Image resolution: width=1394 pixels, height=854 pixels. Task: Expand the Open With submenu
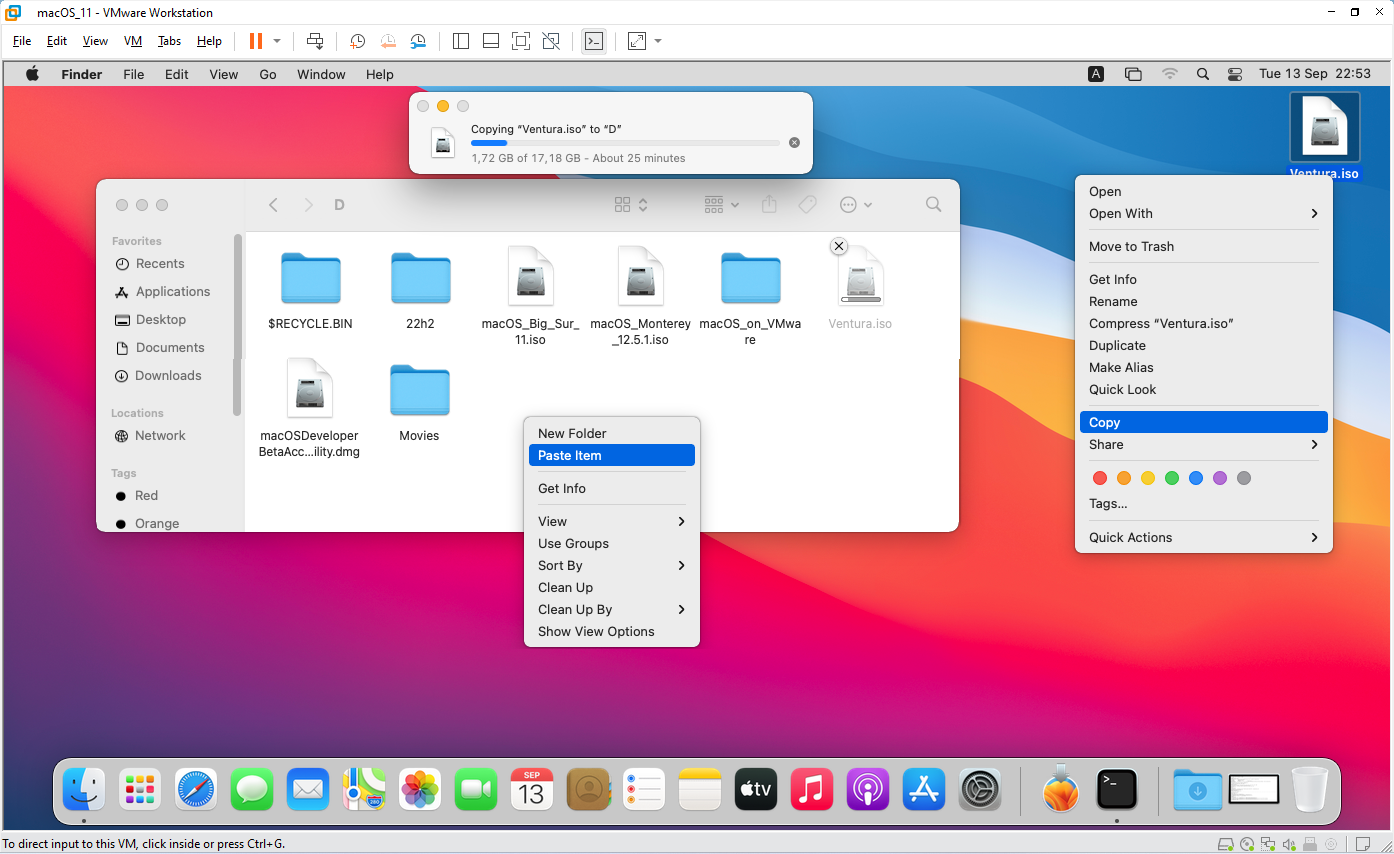click(1204, 213)
